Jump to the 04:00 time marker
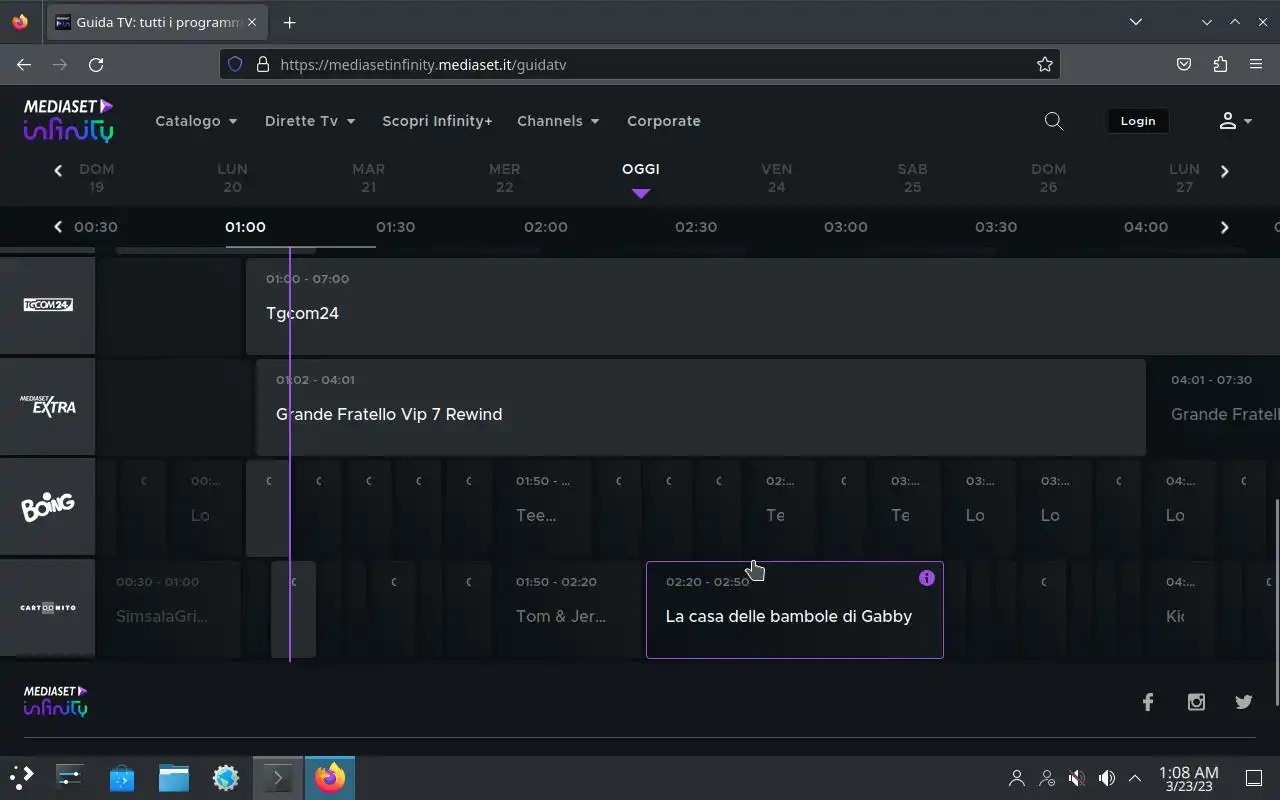This screenshot has width=1280, height=800. [x=1146, y=227]
